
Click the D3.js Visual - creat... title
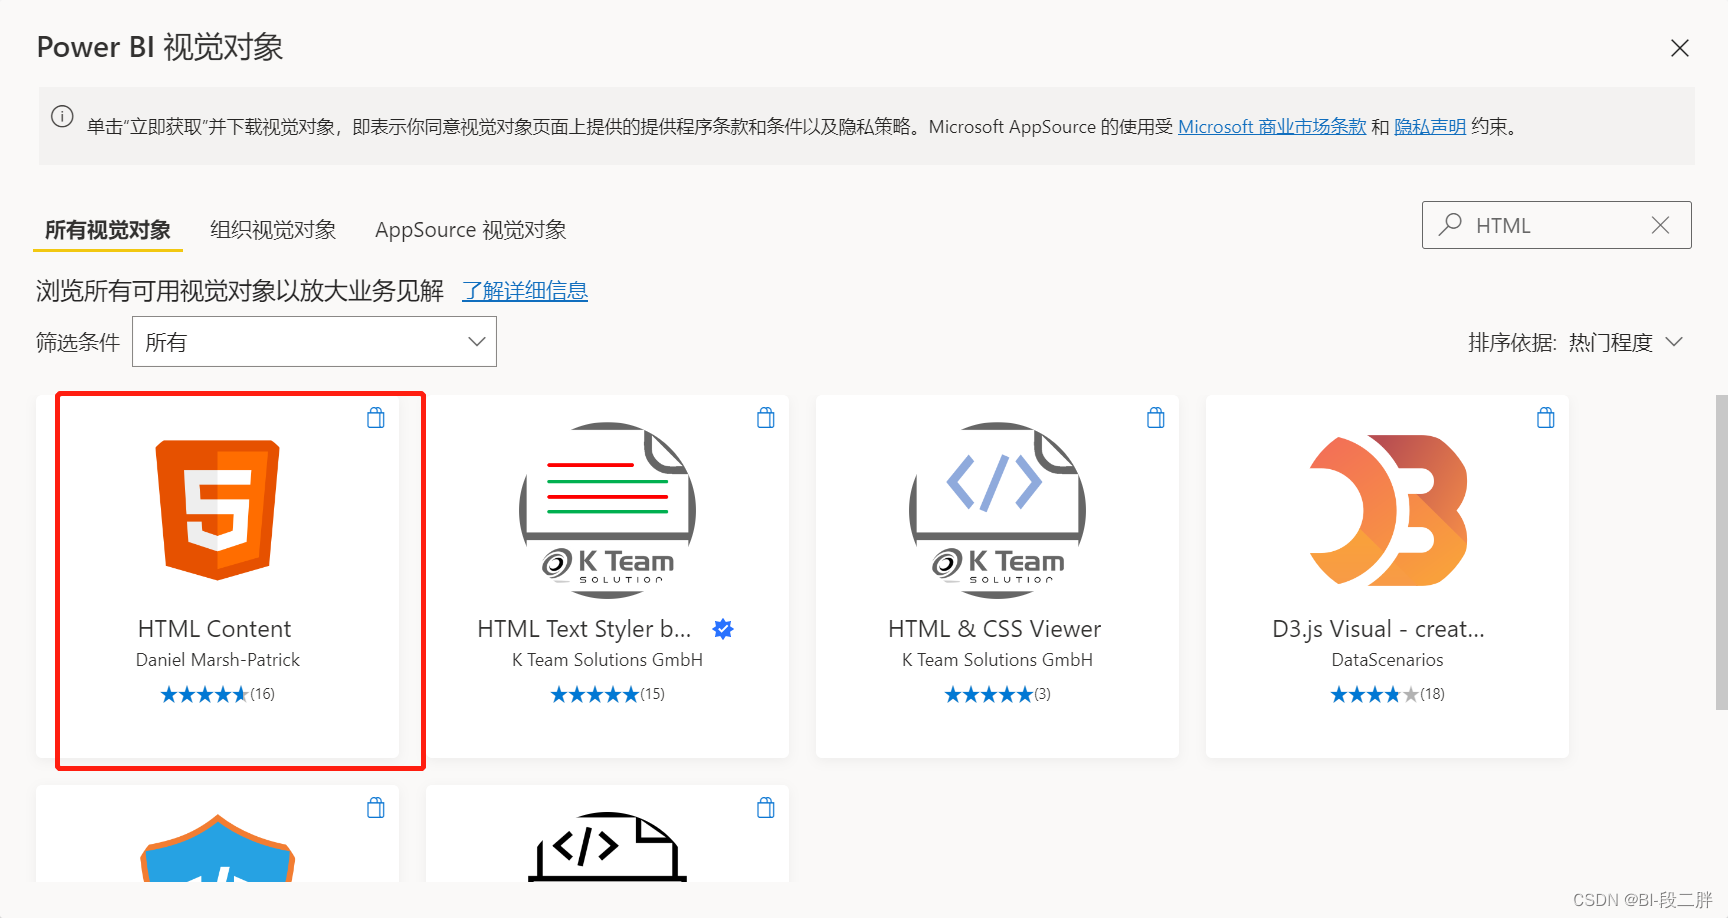pyautogui.click(x=1378, y=629)
